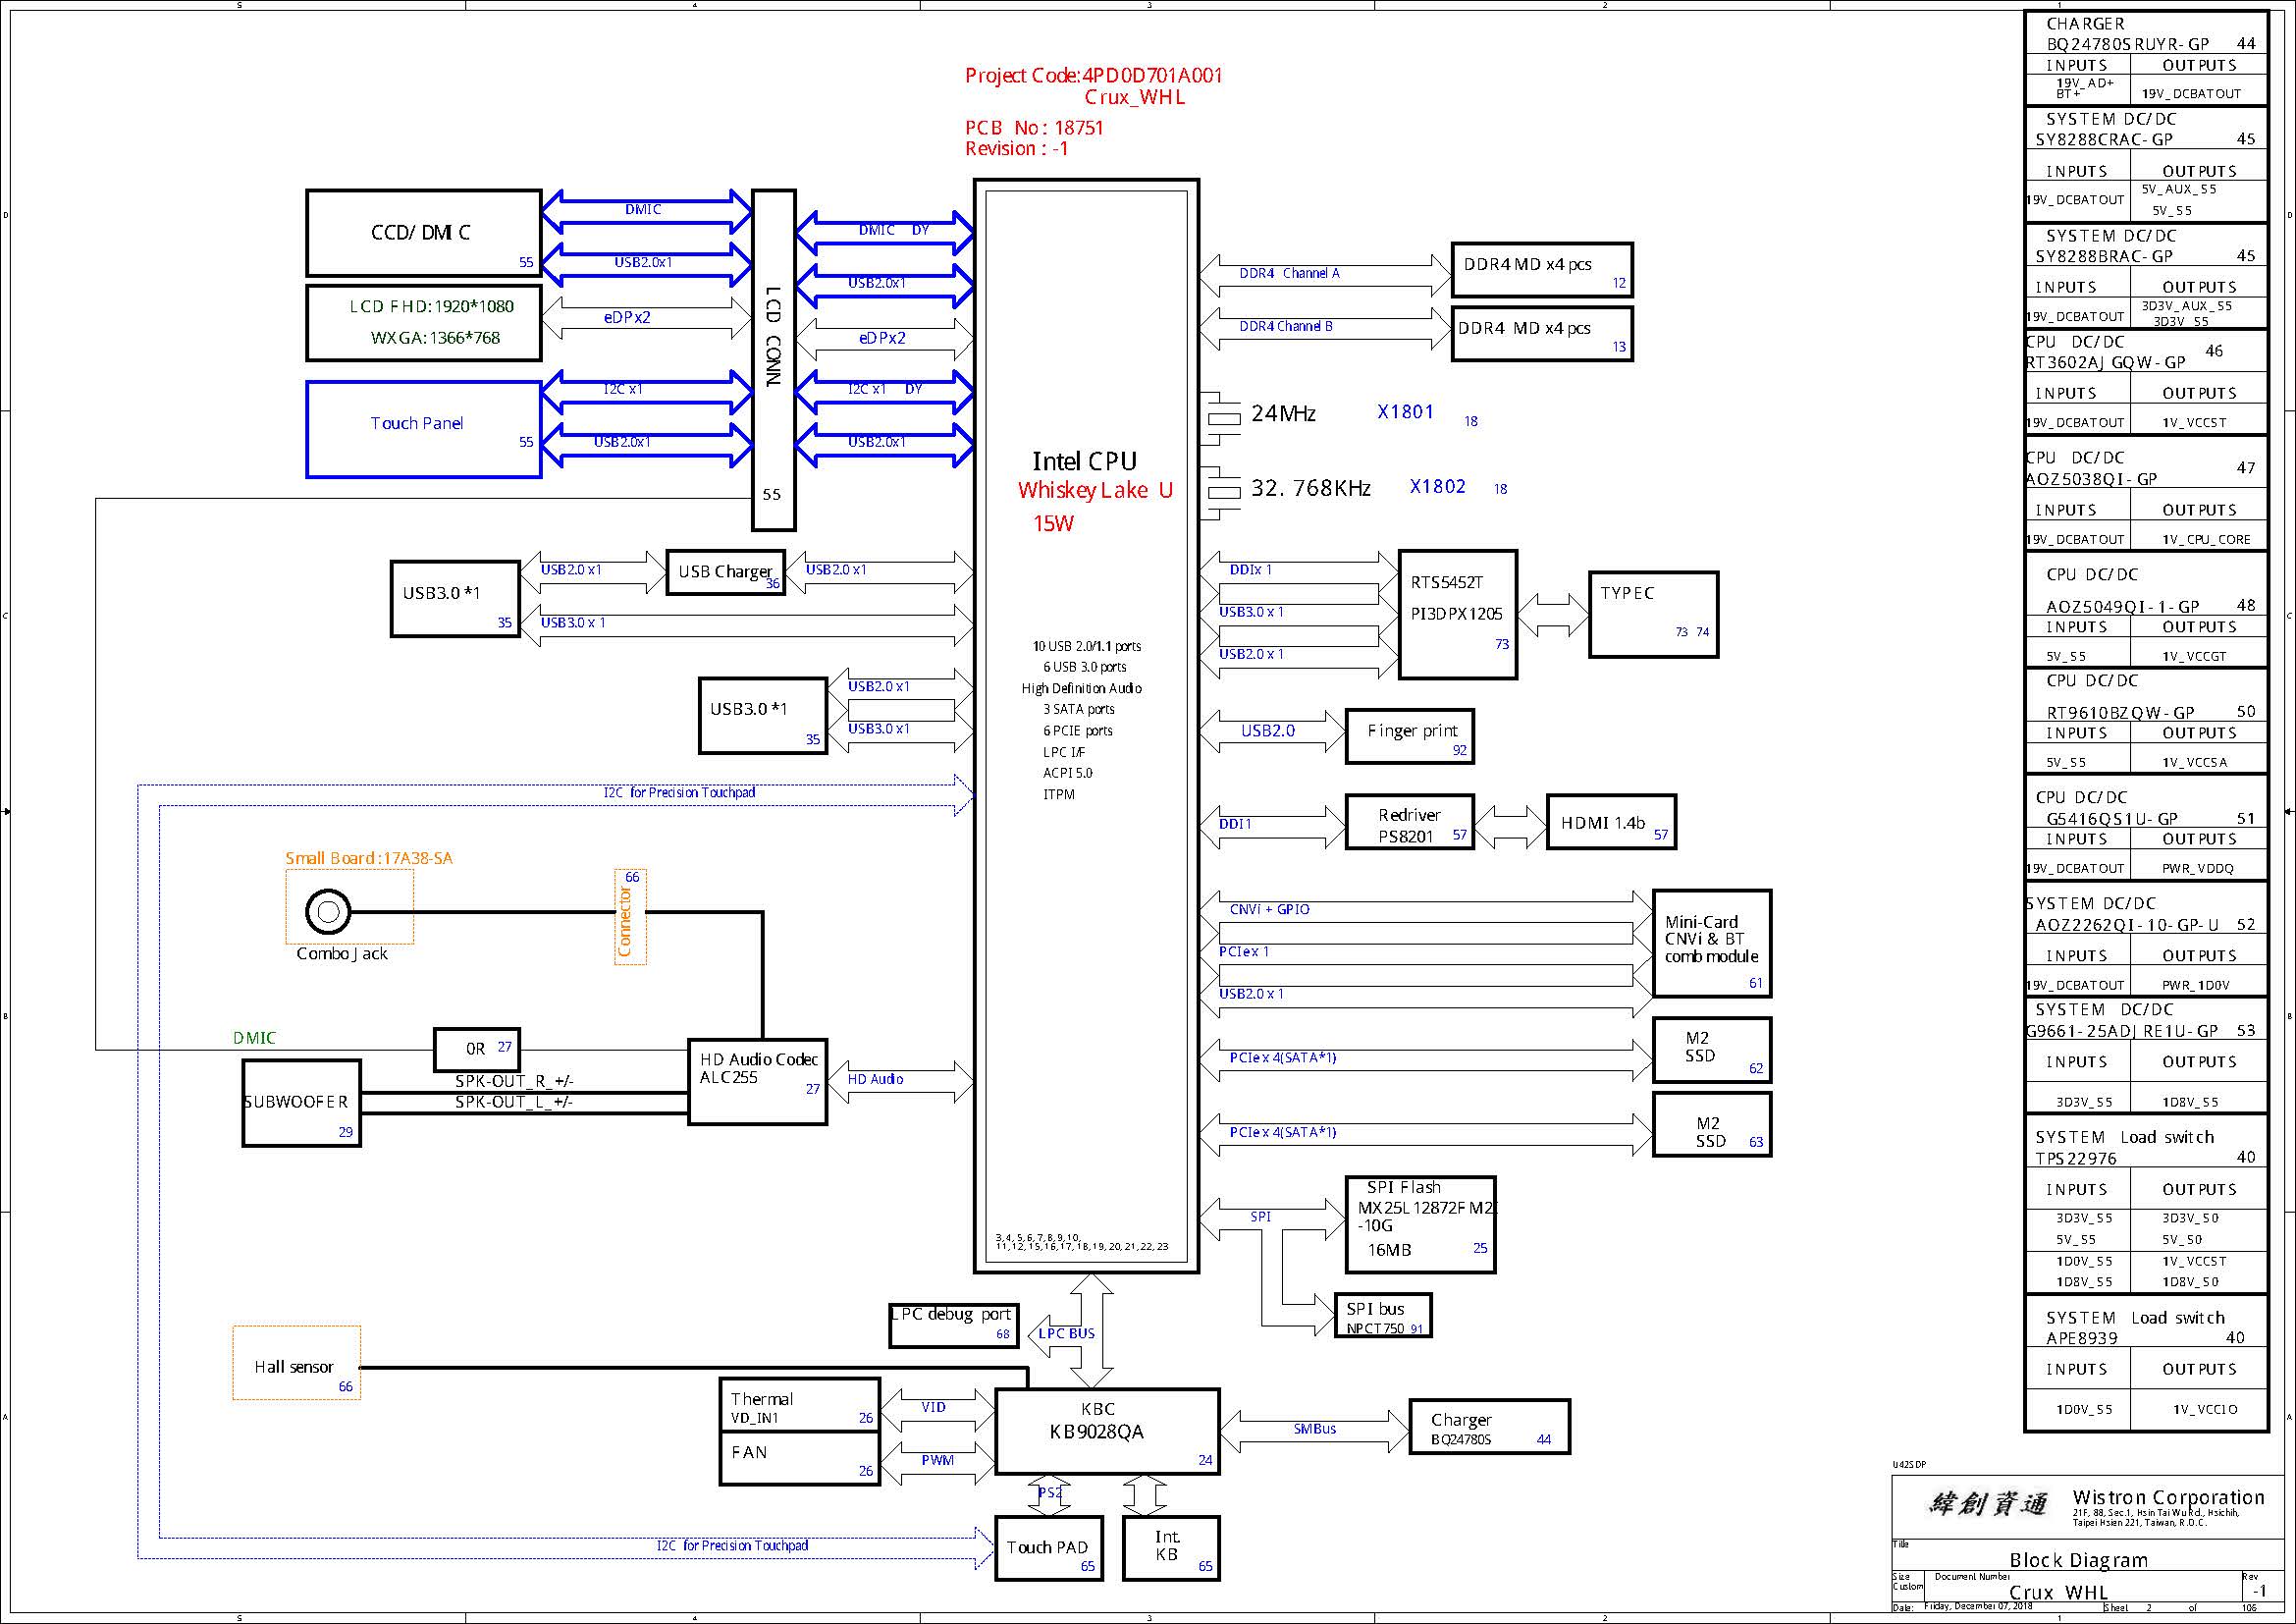
Task: Select 'SY8288CRAC-GP' in the power table
Action: pos(2105,140)
